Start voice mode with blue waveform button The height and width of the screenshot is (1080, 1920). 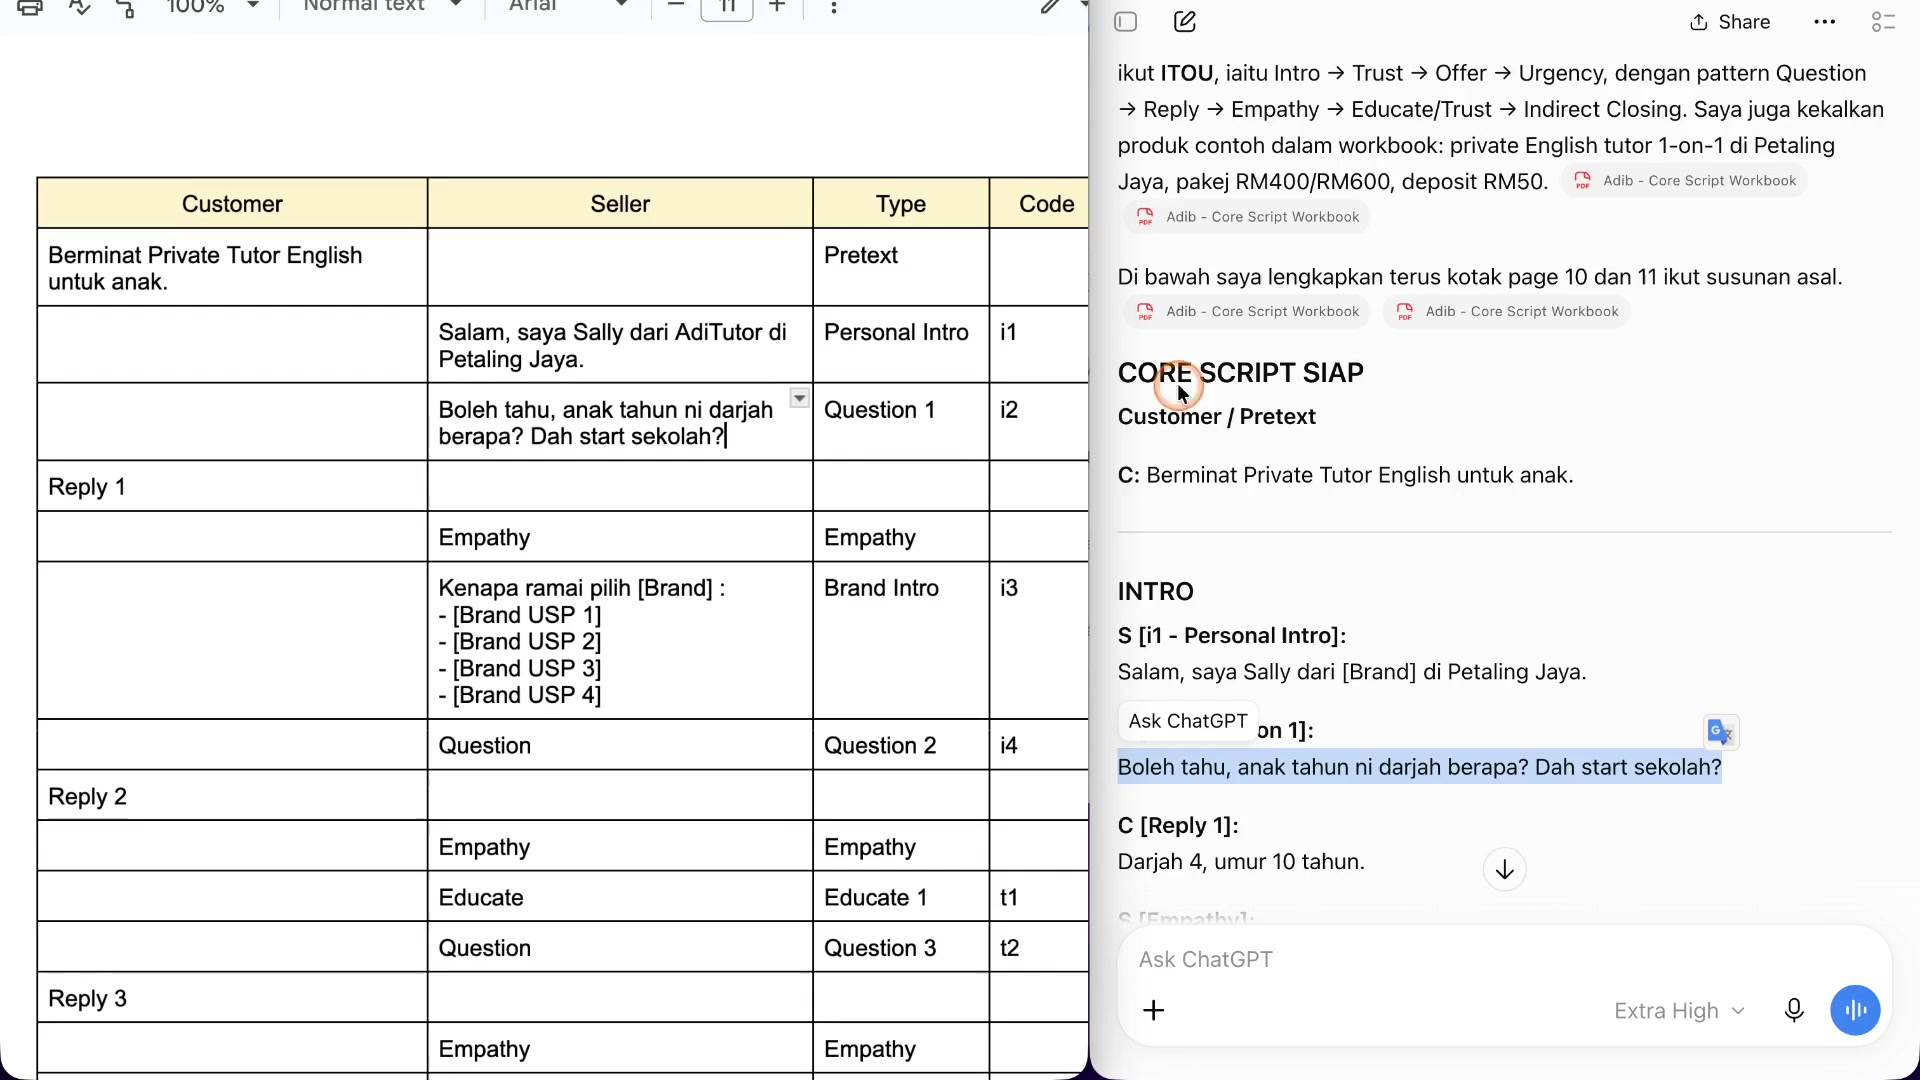1855,1011
